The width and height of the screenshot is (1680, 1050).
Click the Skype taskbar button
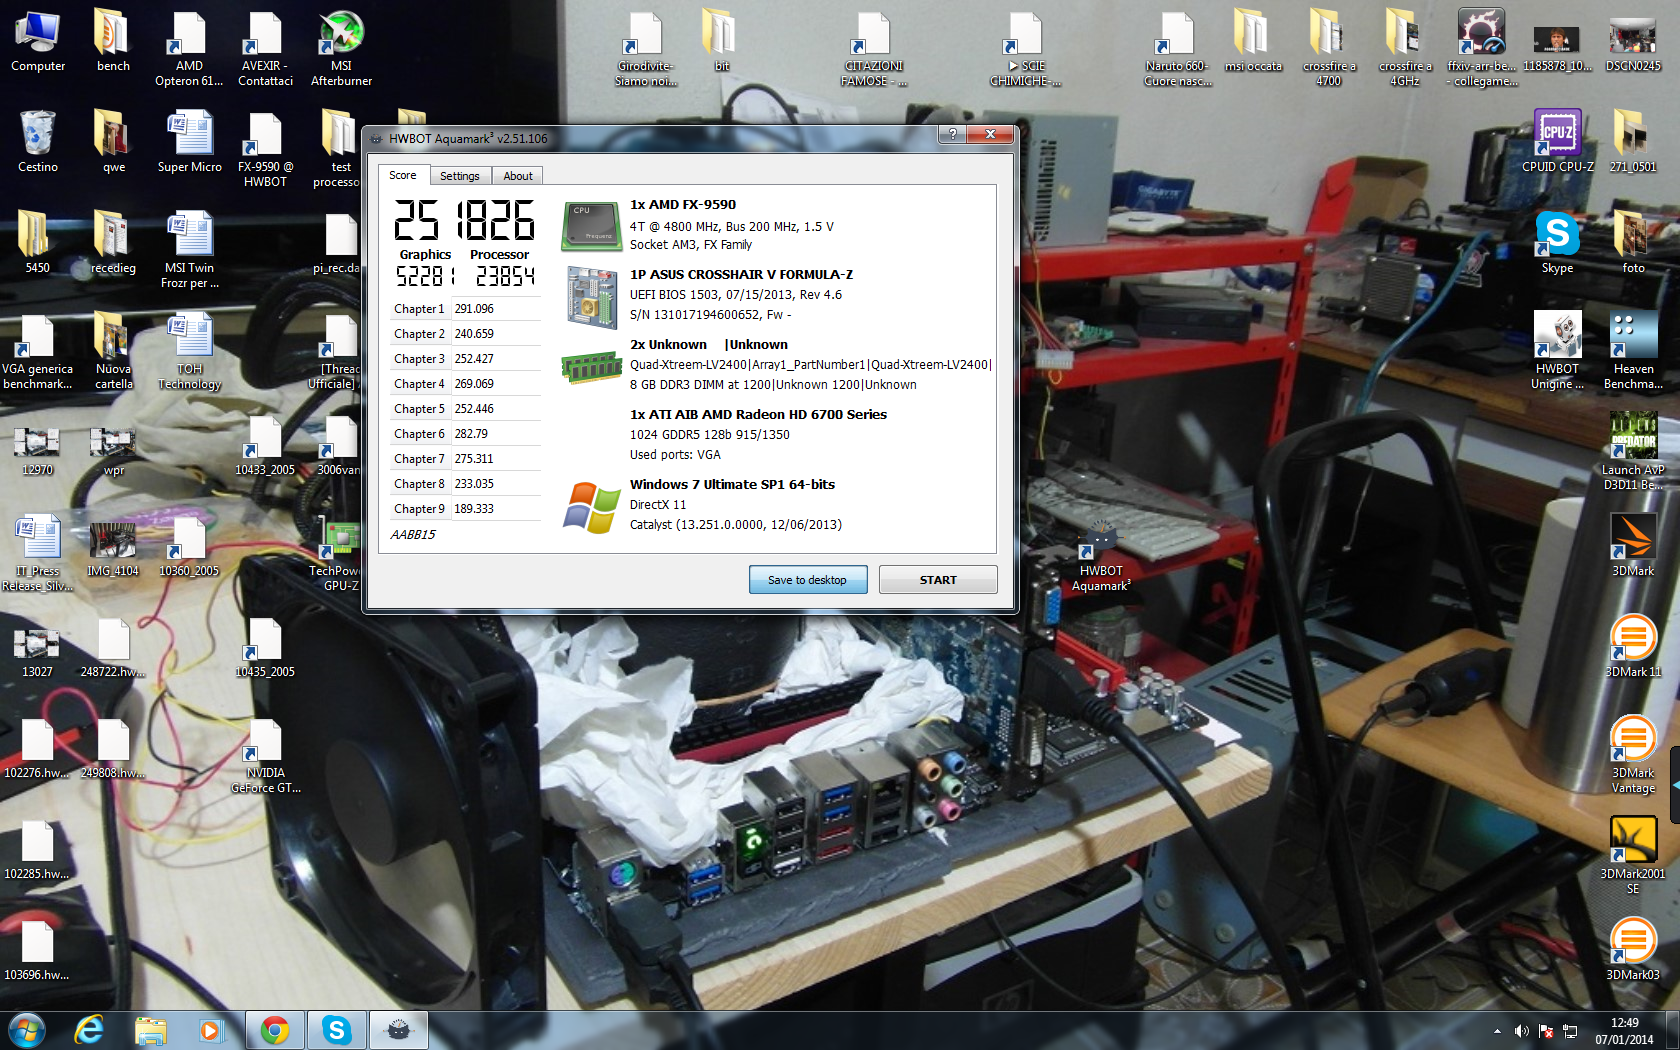pyautogui.click(x=337, y=1030)
